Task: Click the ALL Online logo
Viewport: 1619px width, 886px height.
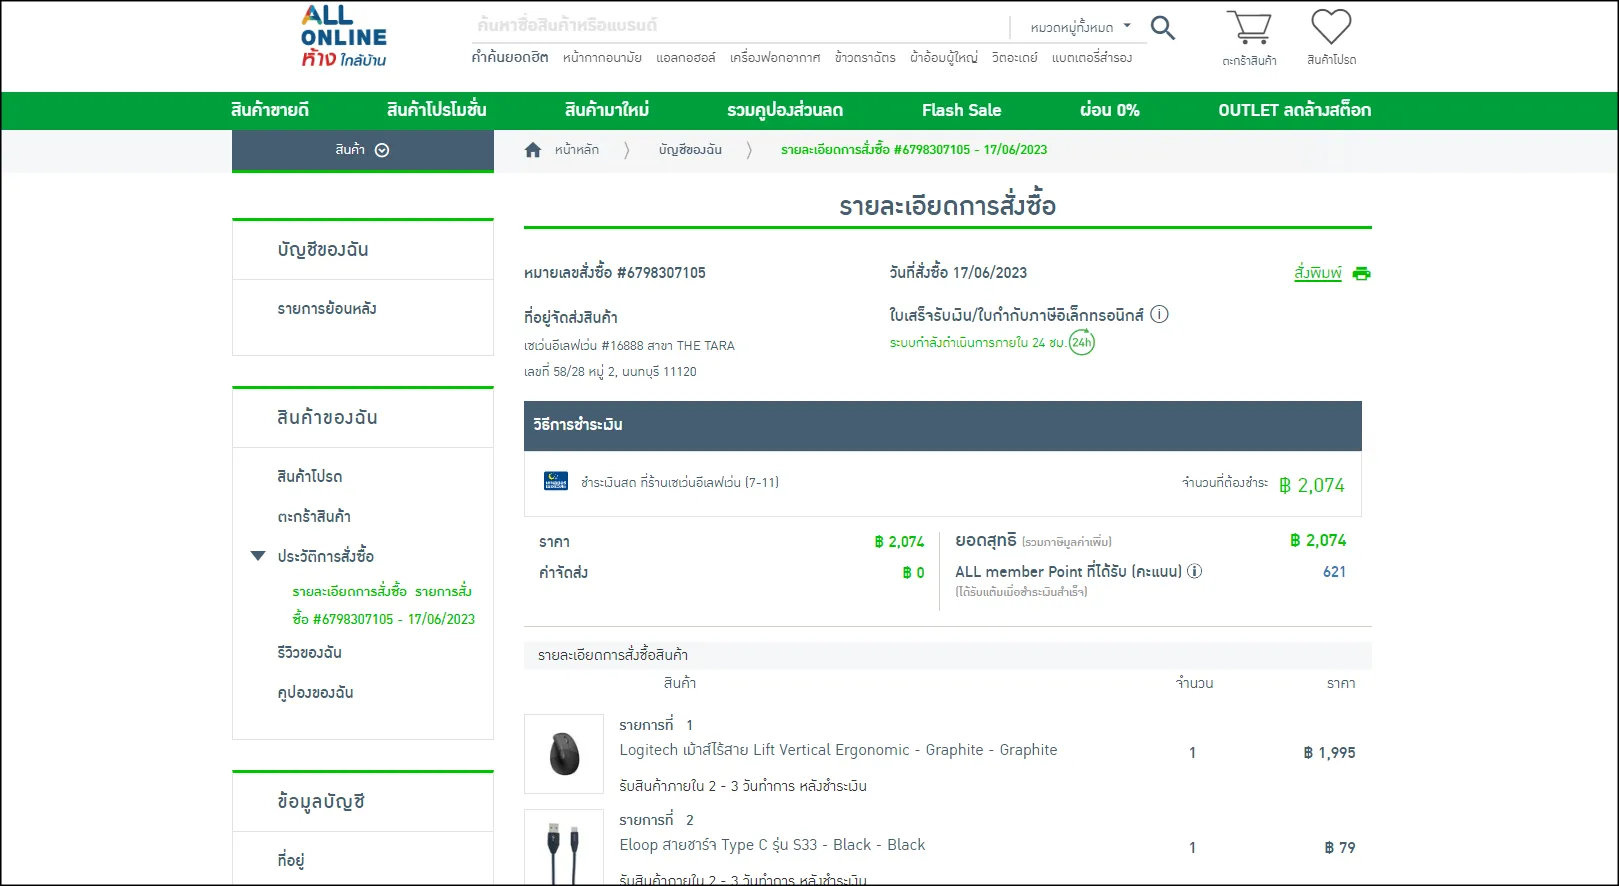Action: tap(343, 37)
